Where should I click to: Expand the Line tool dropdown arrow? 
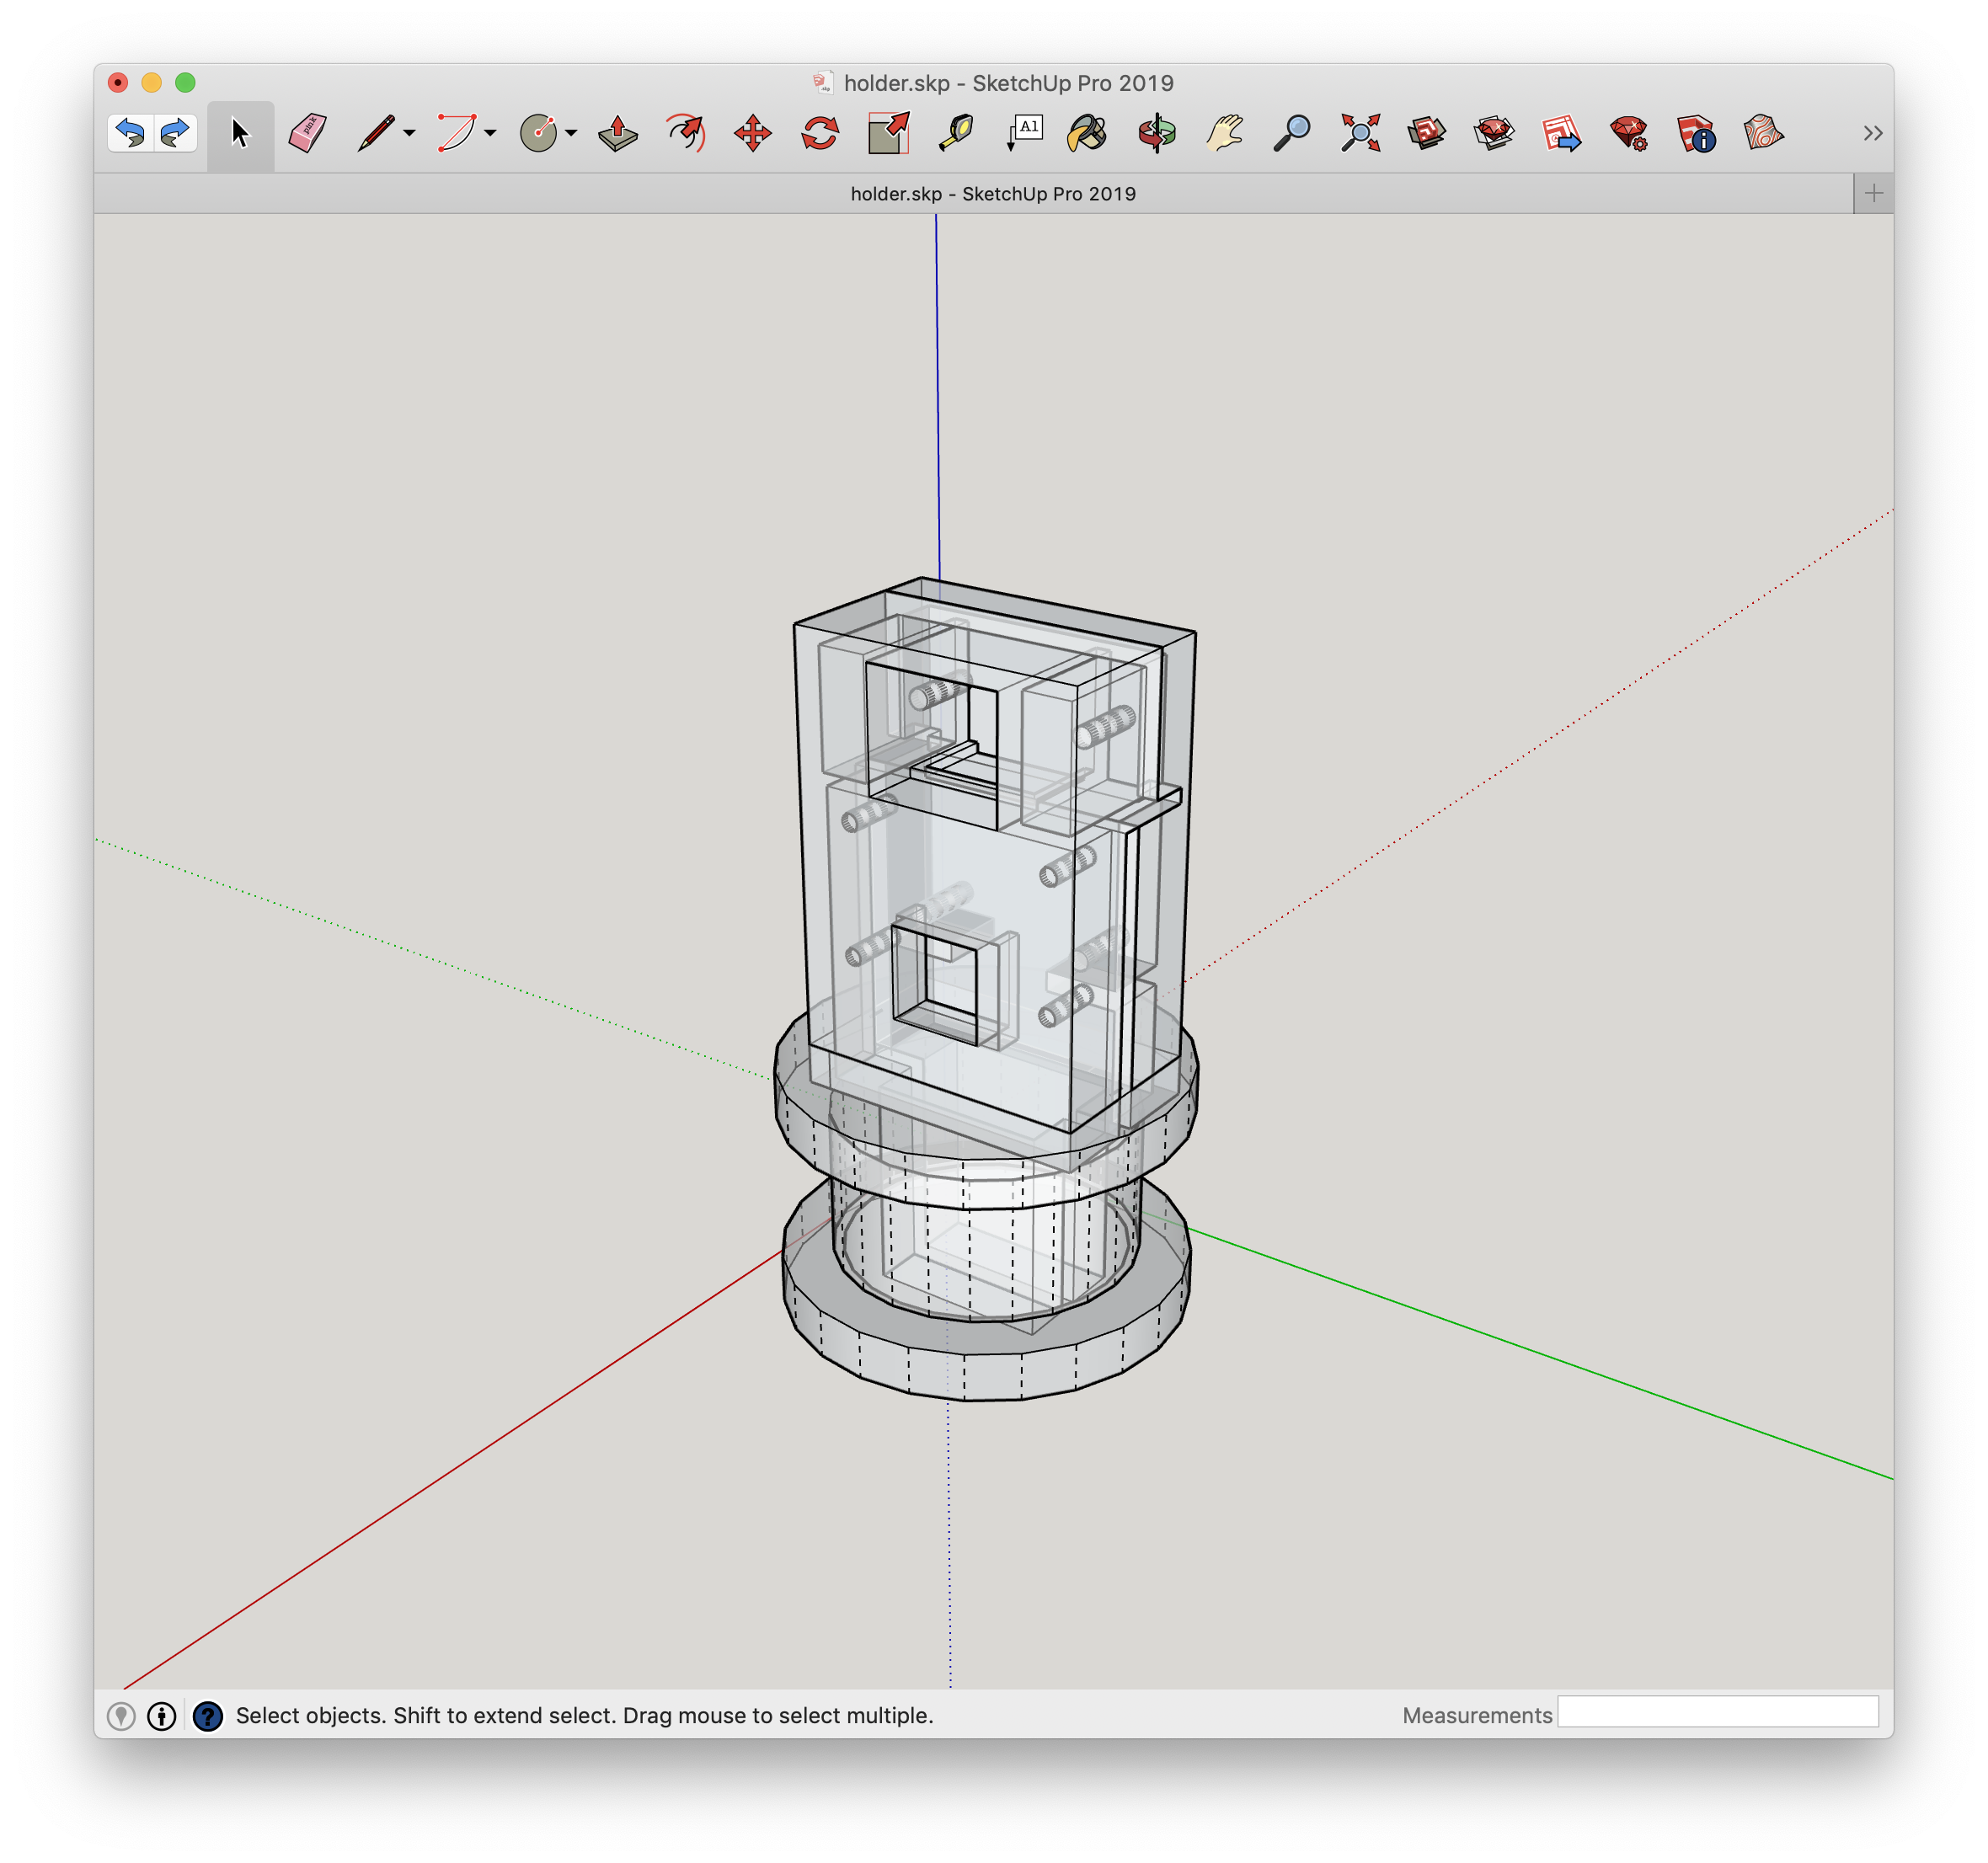pos(410,133)
